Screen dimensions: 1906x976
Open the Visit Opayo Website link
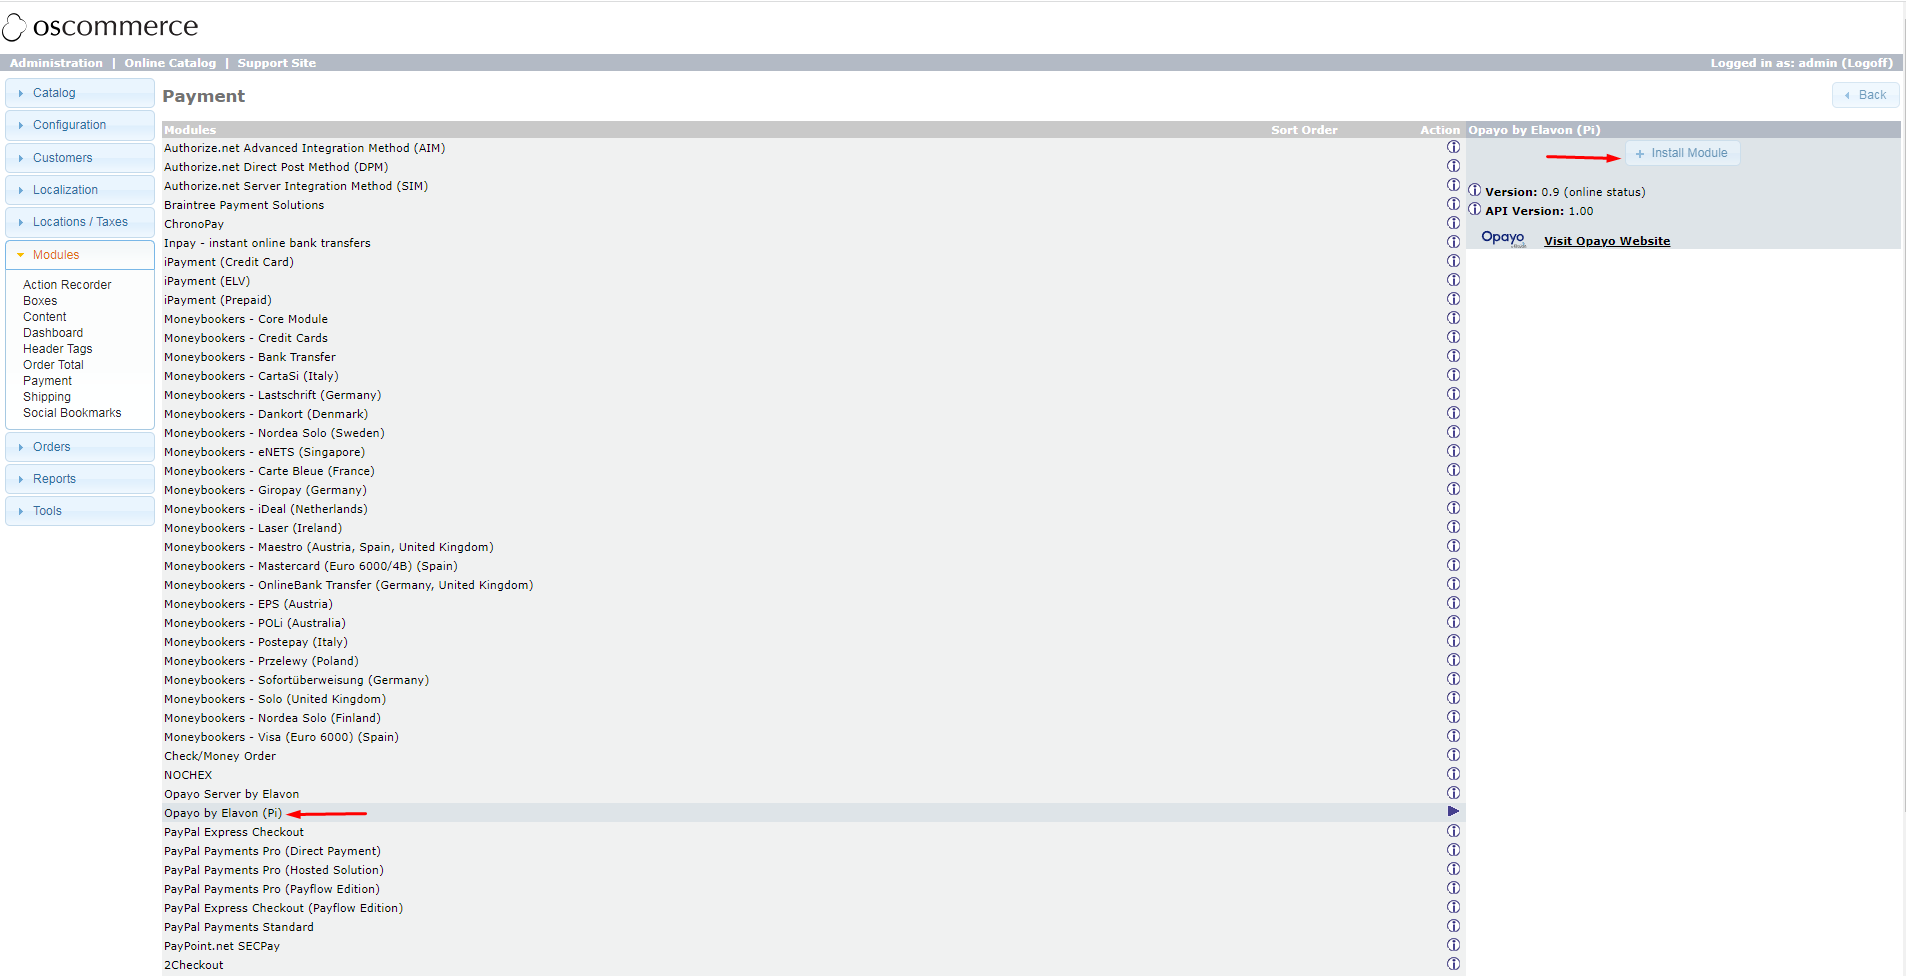point(1607,241)
